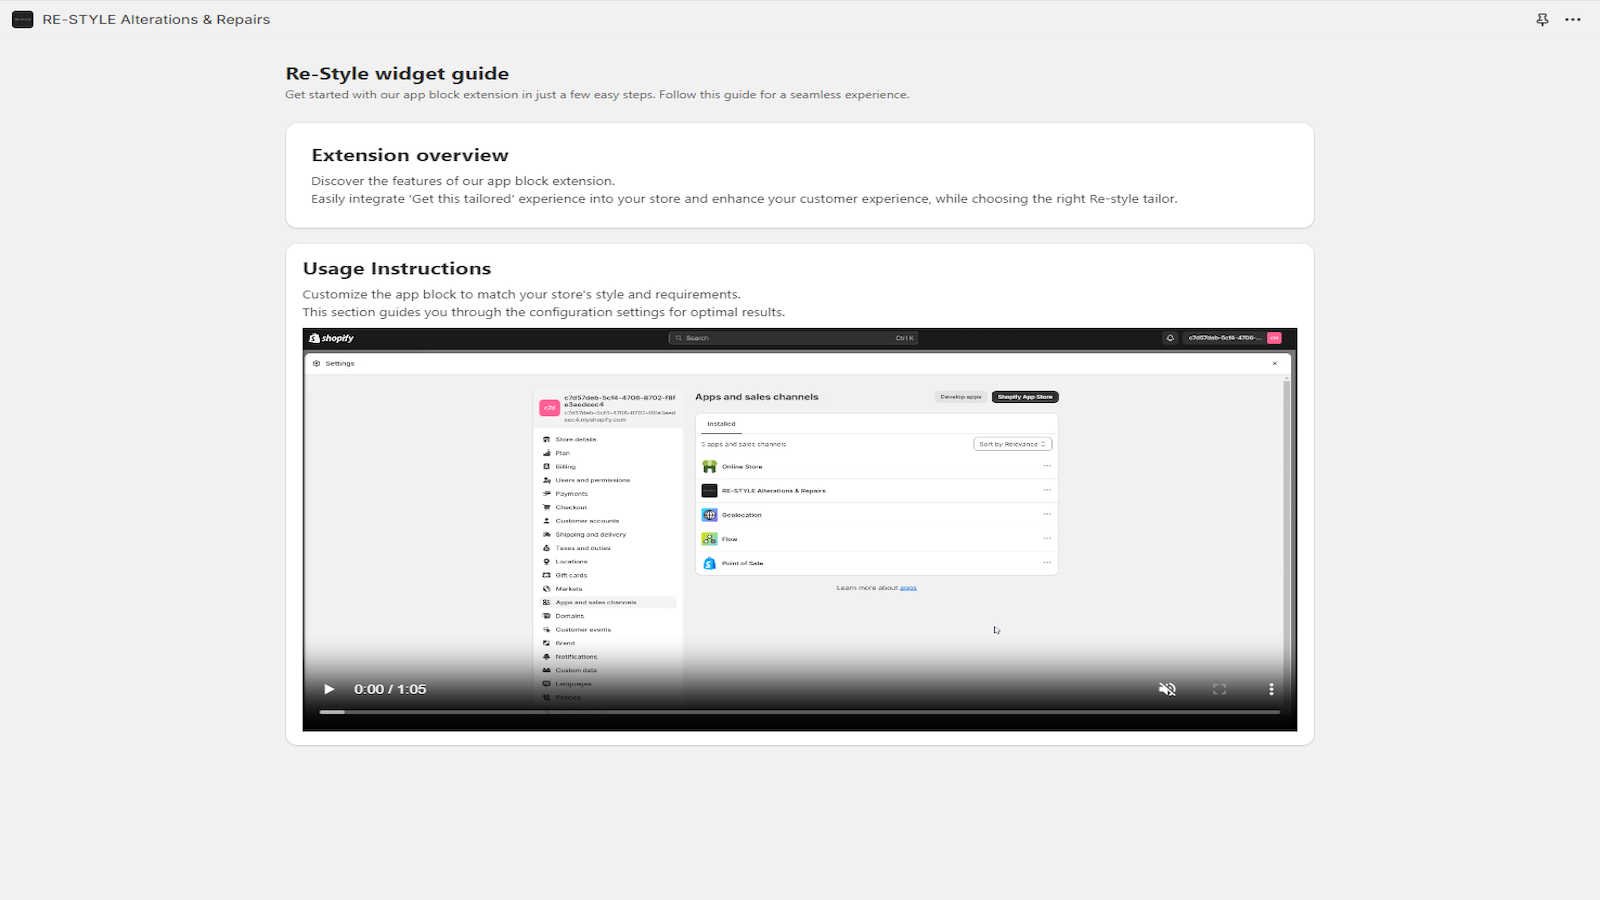This screenshot has height=900, width=1600.
Task: Click the RE-STYLE Alterations & Repairs row icon in the video
Action: pos(709,491)
